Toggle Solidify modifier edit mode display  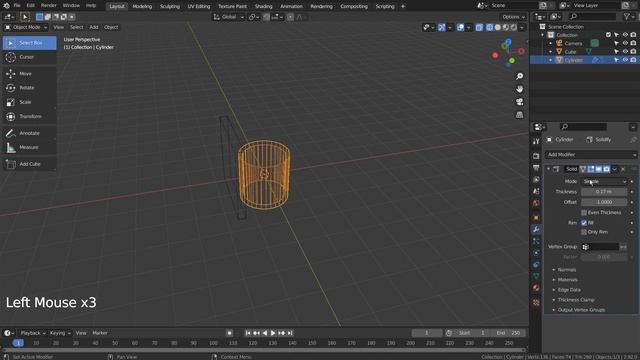pos(591,169)
